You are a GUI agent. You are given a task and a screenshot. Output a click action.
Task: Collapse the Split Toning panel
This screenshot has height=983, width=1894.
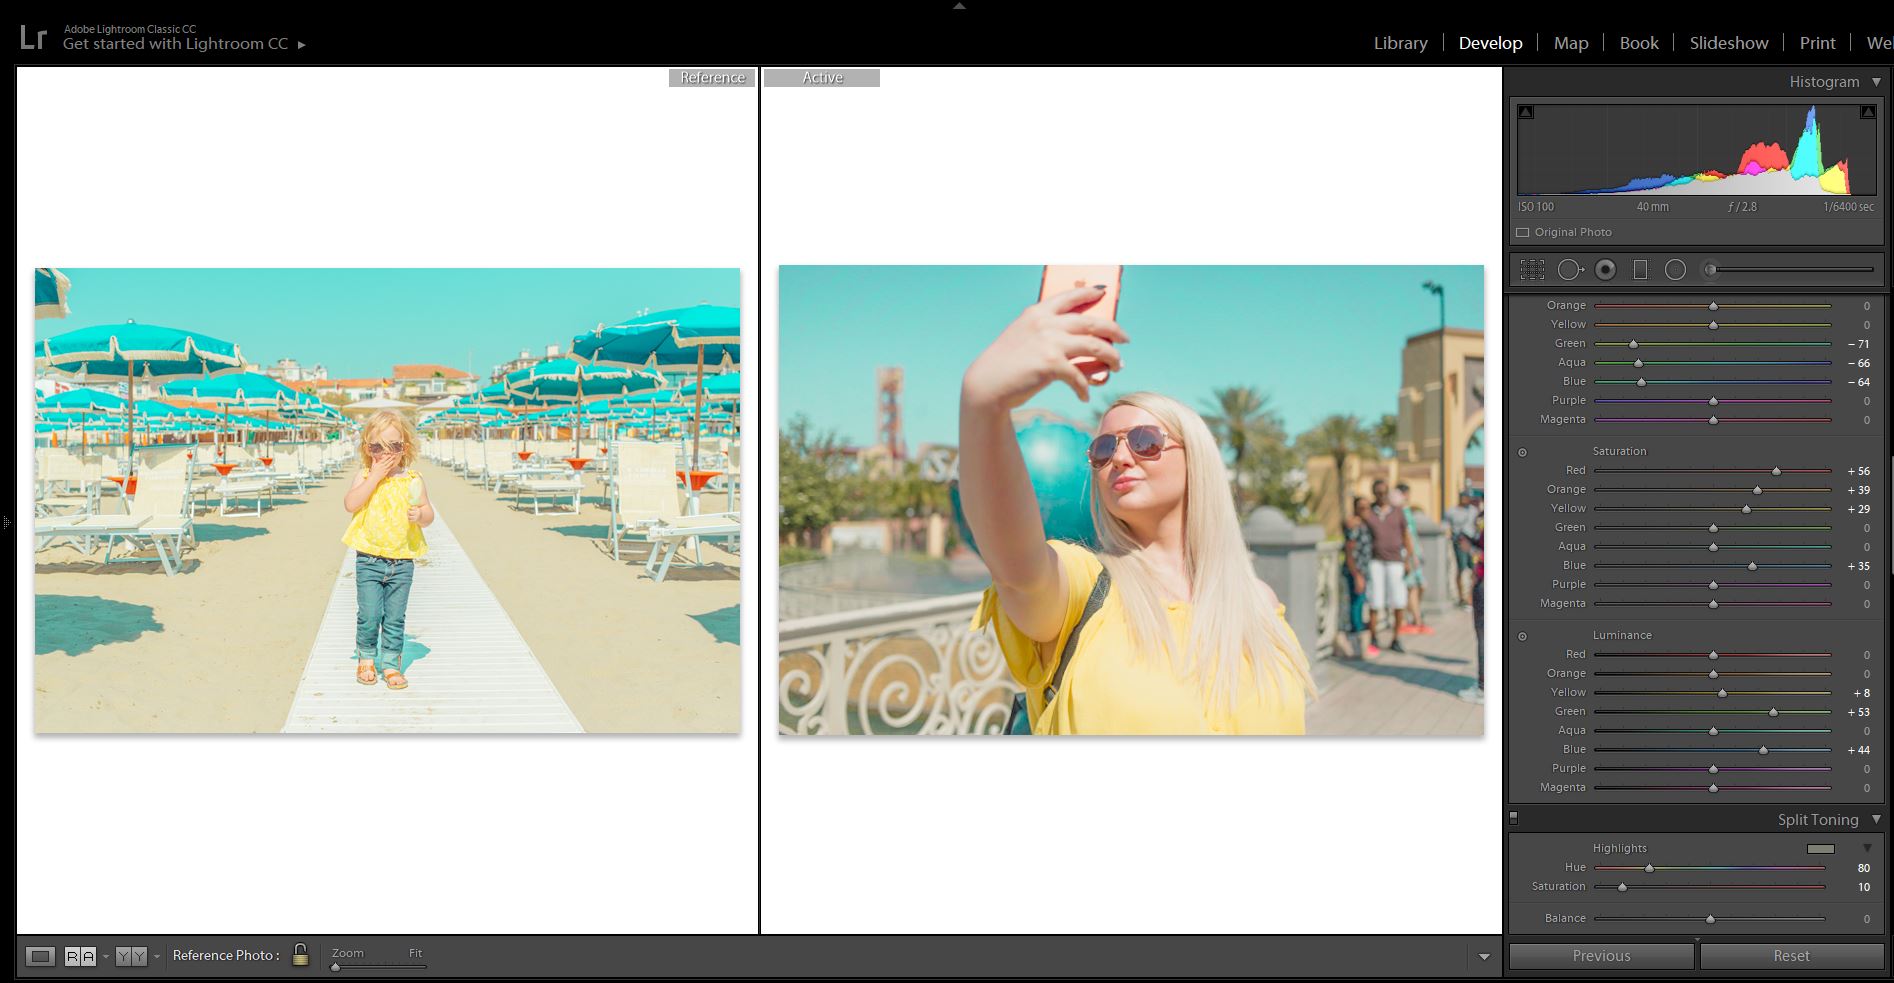[1876, 819]
